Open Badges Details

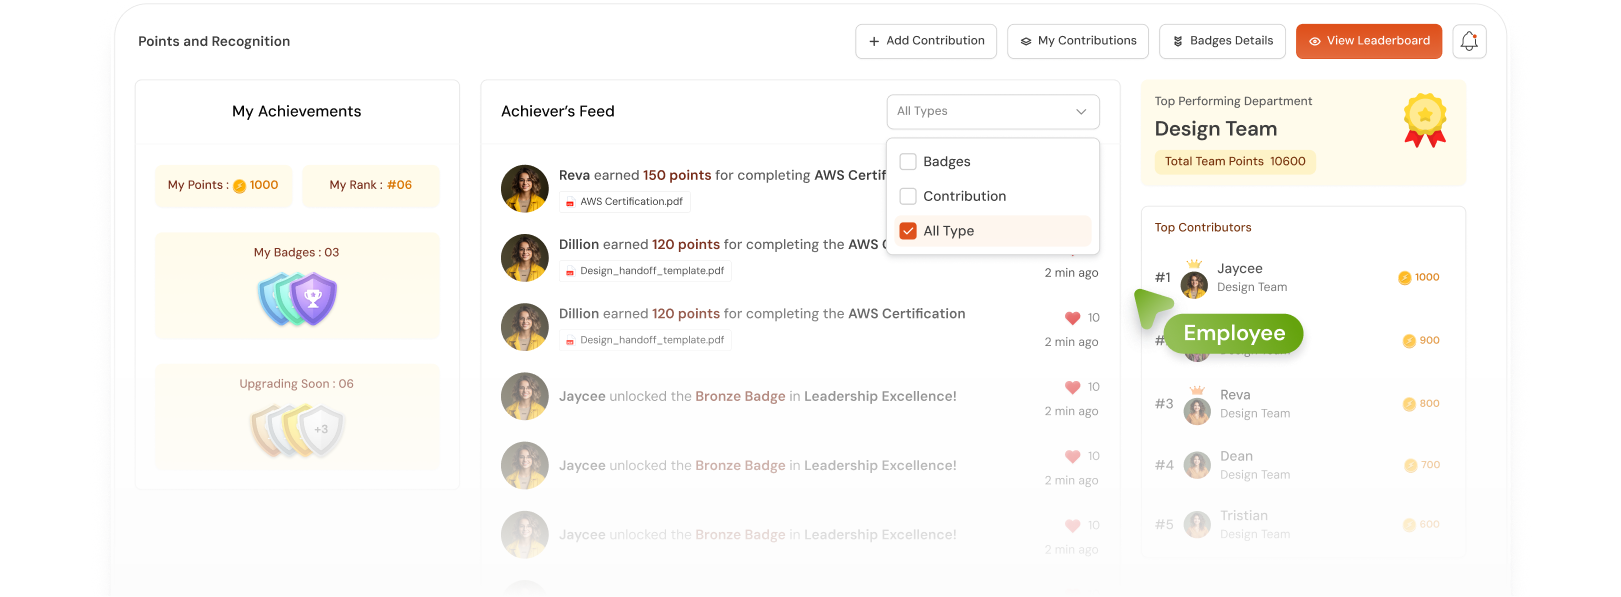pyautogui.click(x=1222, y=41)
